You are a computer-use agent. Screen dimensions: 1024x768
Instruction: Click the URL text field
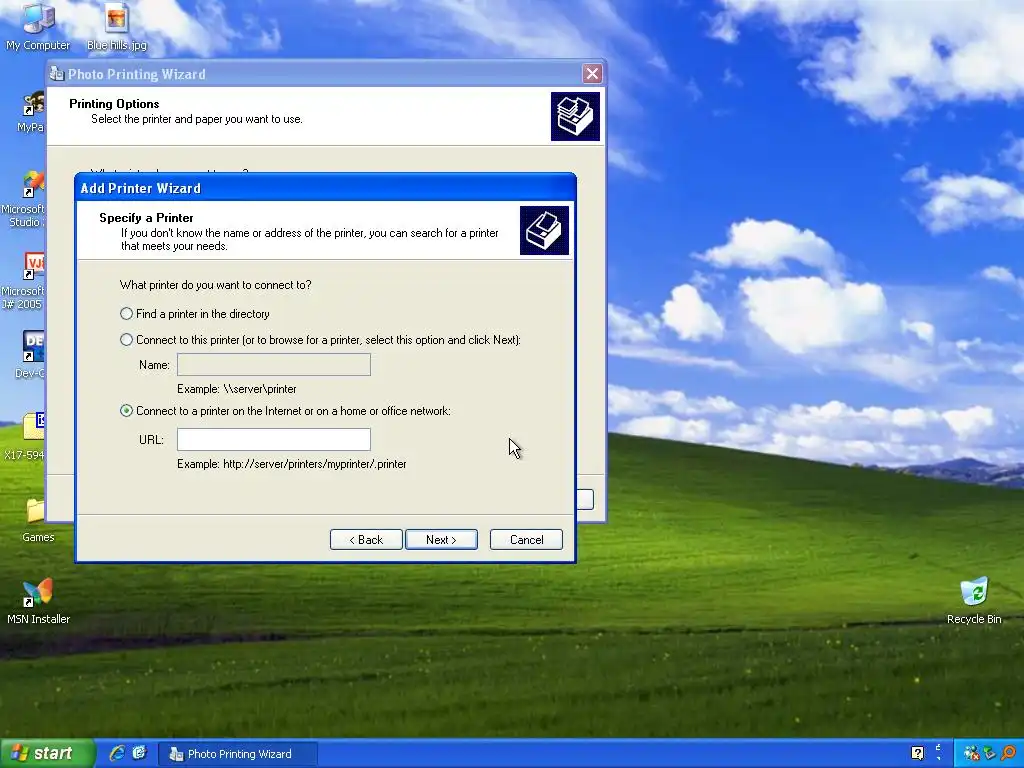click(274, 440)
